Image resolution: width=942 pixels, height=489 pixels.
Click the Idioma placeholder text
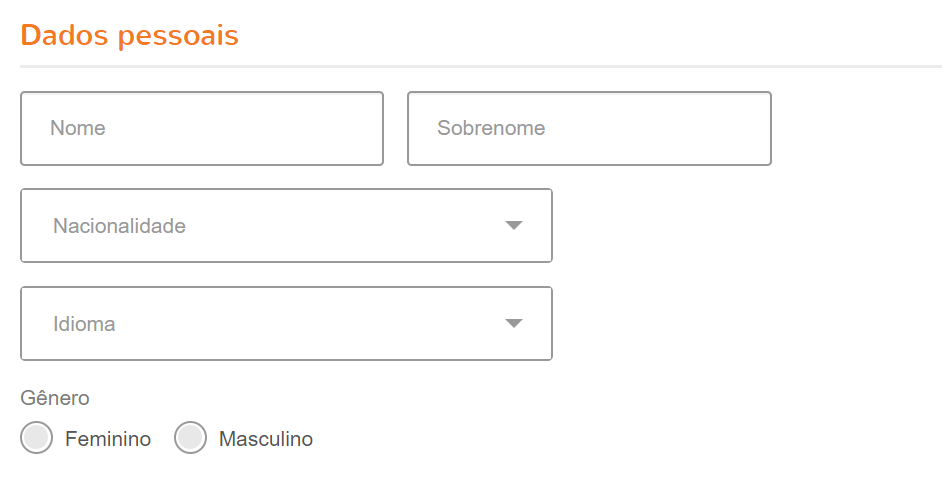pos(84,324)
